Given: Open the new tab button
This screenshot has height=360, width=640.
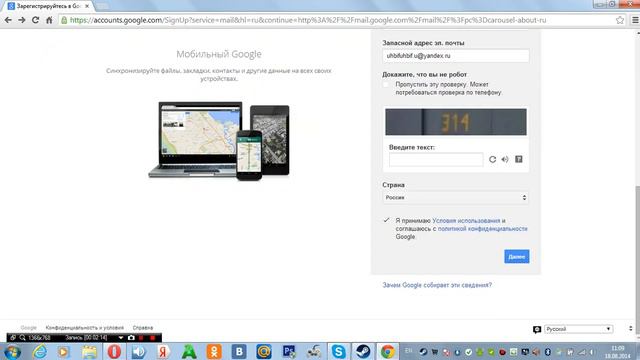Looking at the screenshot, I should [x=102, y=6].
